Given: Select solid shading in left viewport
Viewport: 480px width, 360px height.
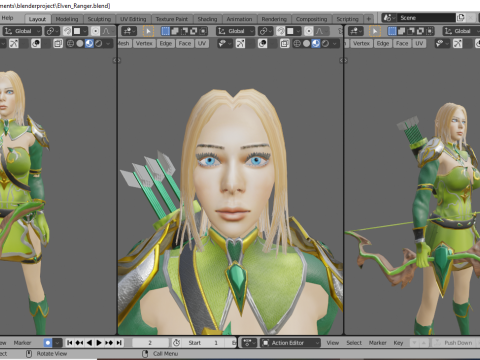Looking at the screenshot, I should pos(80,43).
